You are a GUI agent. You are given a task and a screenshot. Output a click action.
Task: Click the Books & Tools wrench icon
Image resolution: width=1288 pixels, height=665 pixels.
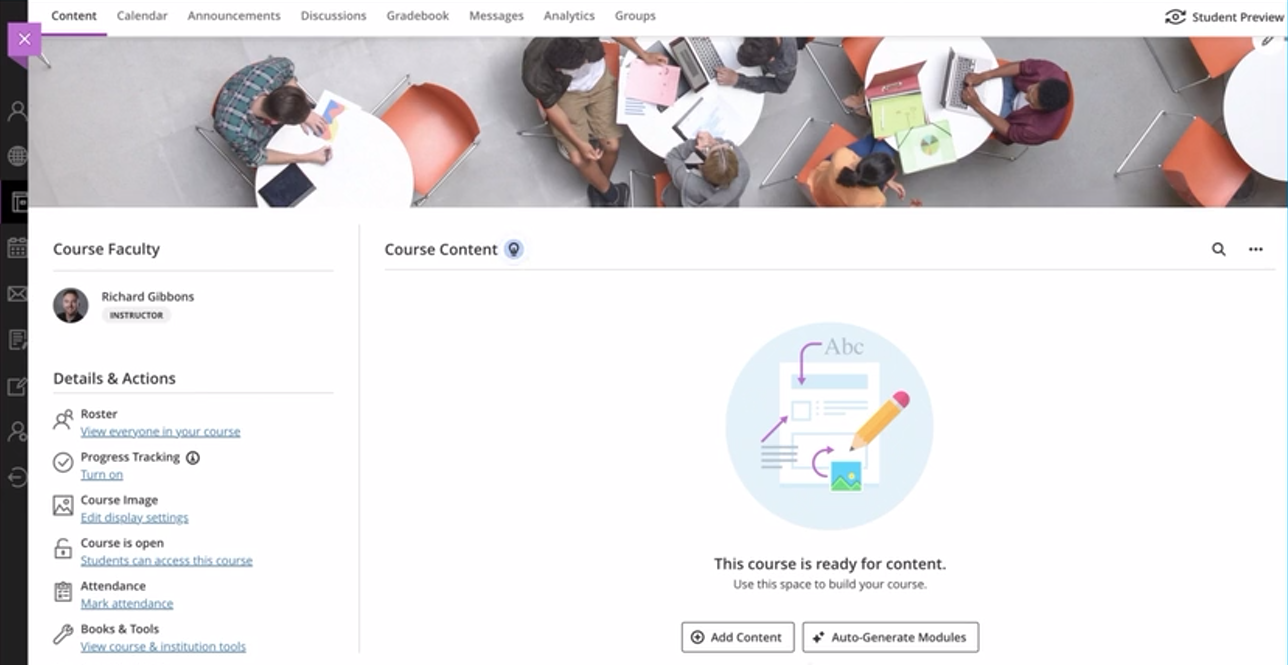[63, 634]
